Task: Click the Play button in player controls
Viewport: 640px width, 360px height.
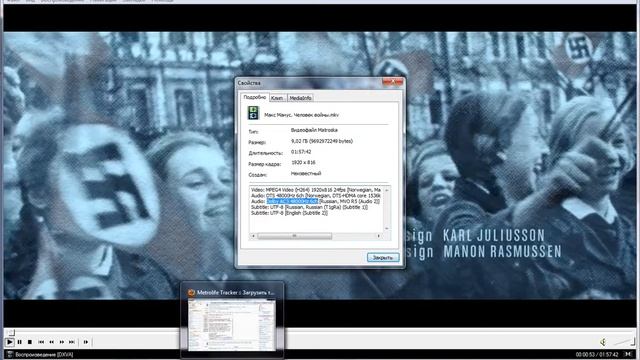Action: click(9, 342)
